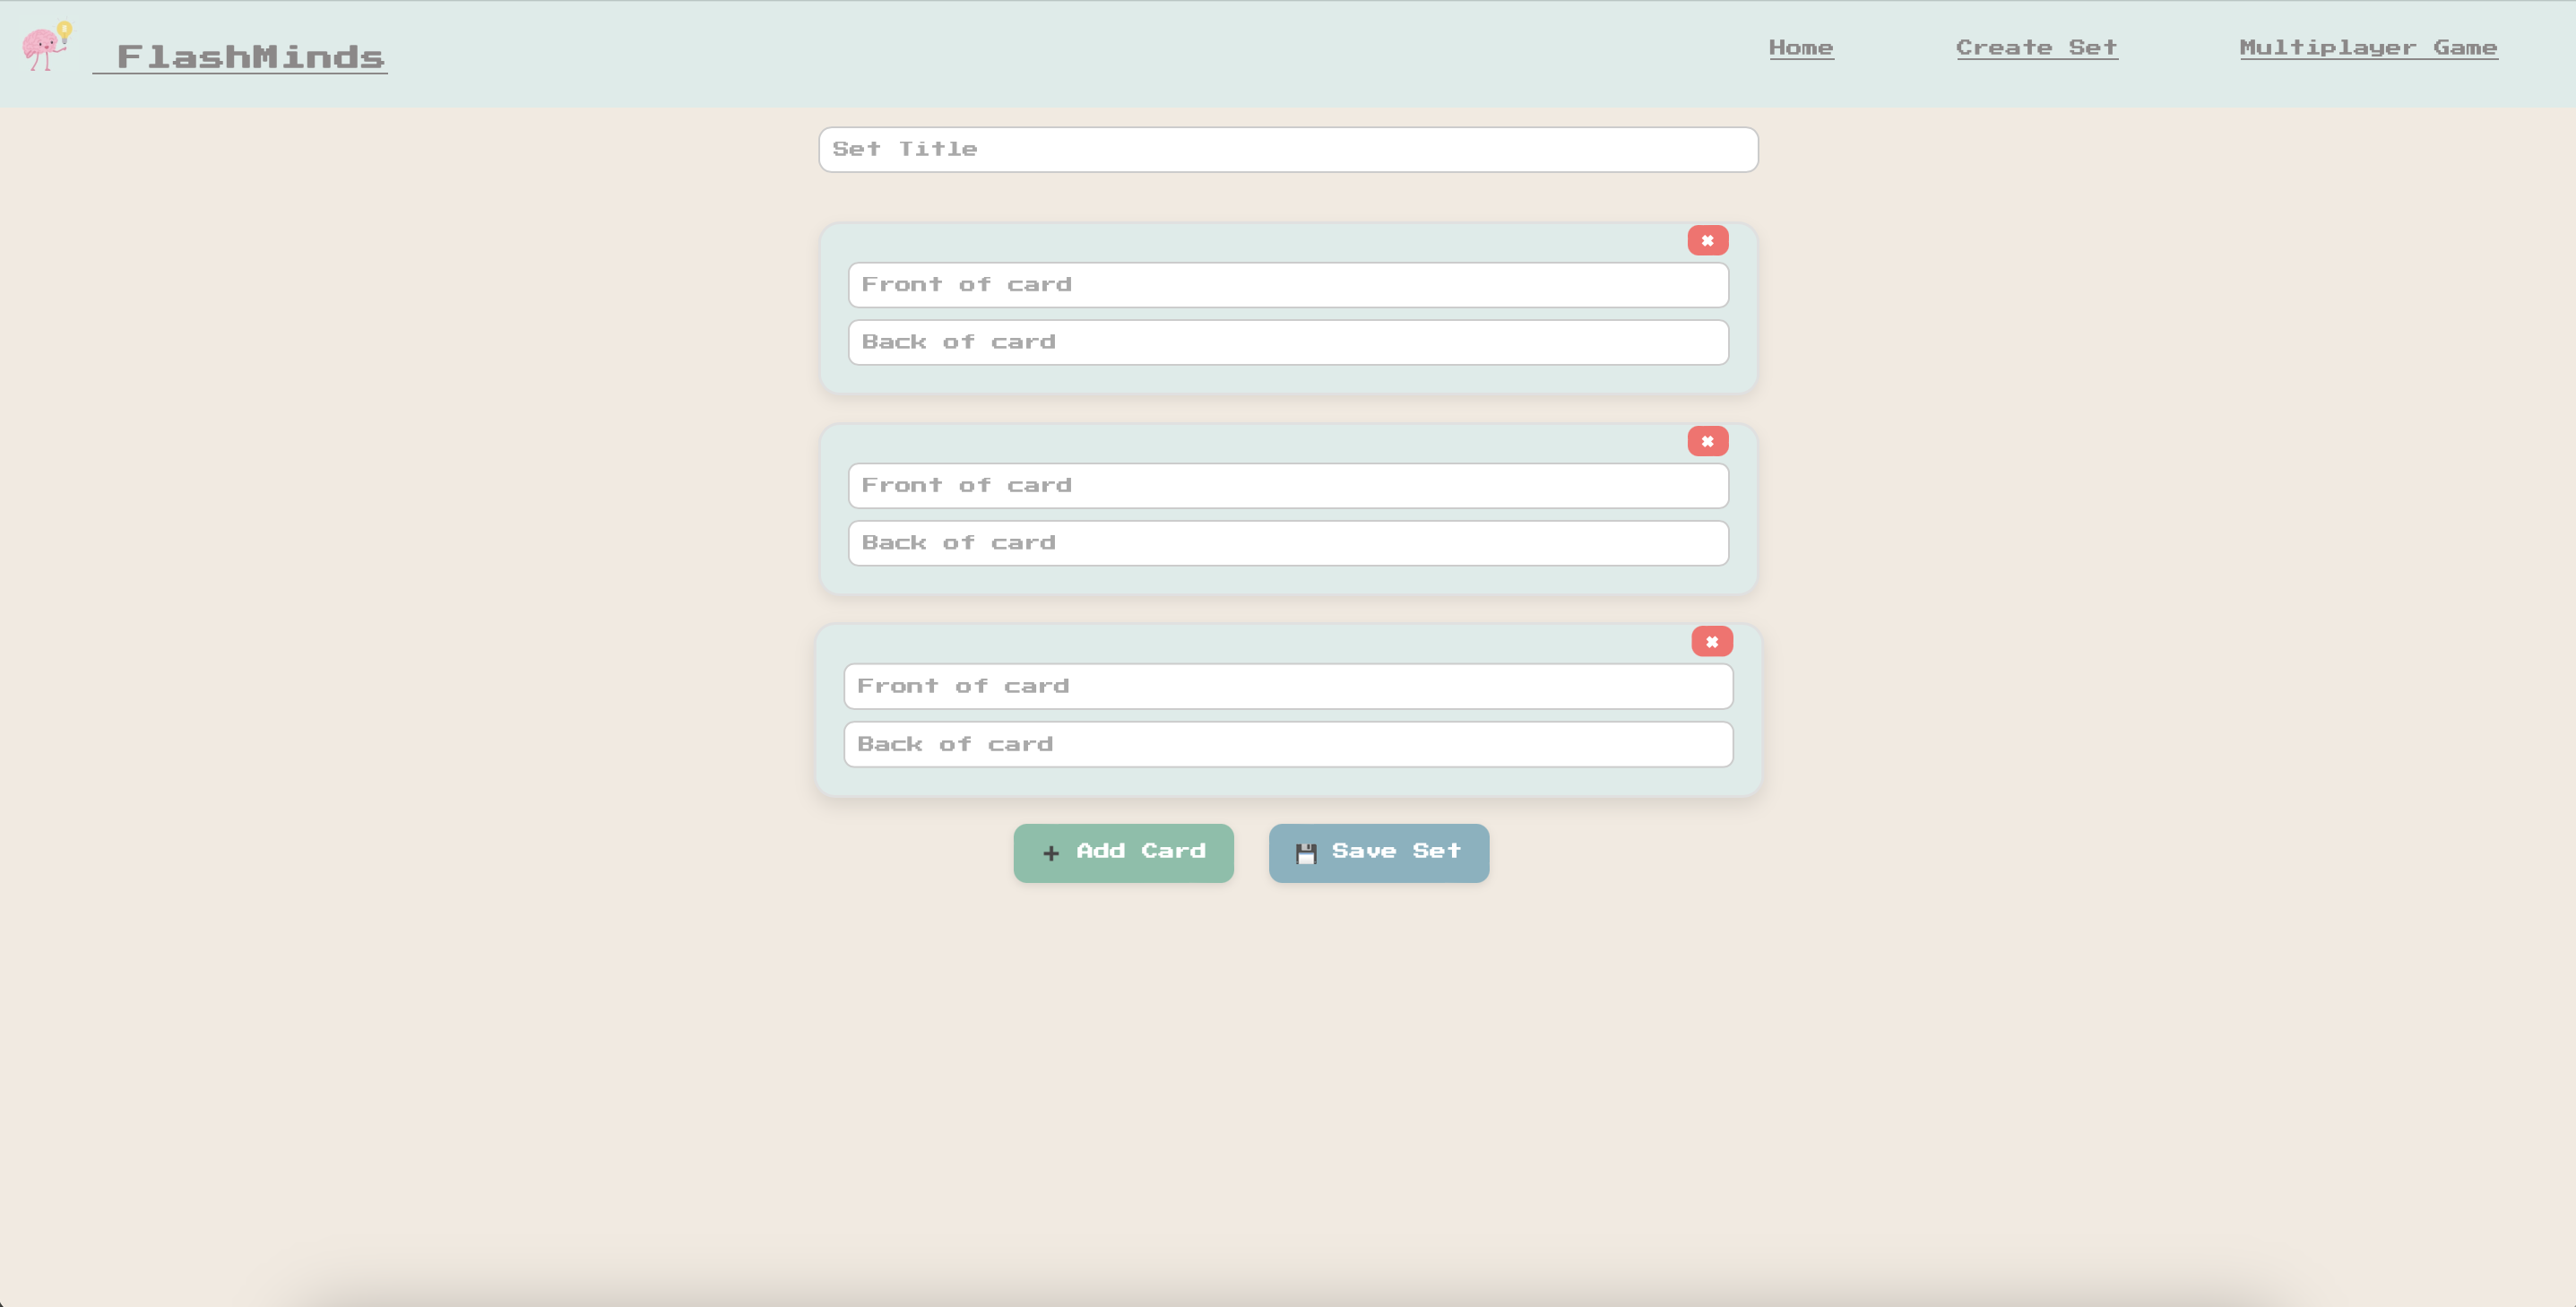2576x1307 pixels.
Task: Open the Home navigation link
Action: (x=1800, y=48)
